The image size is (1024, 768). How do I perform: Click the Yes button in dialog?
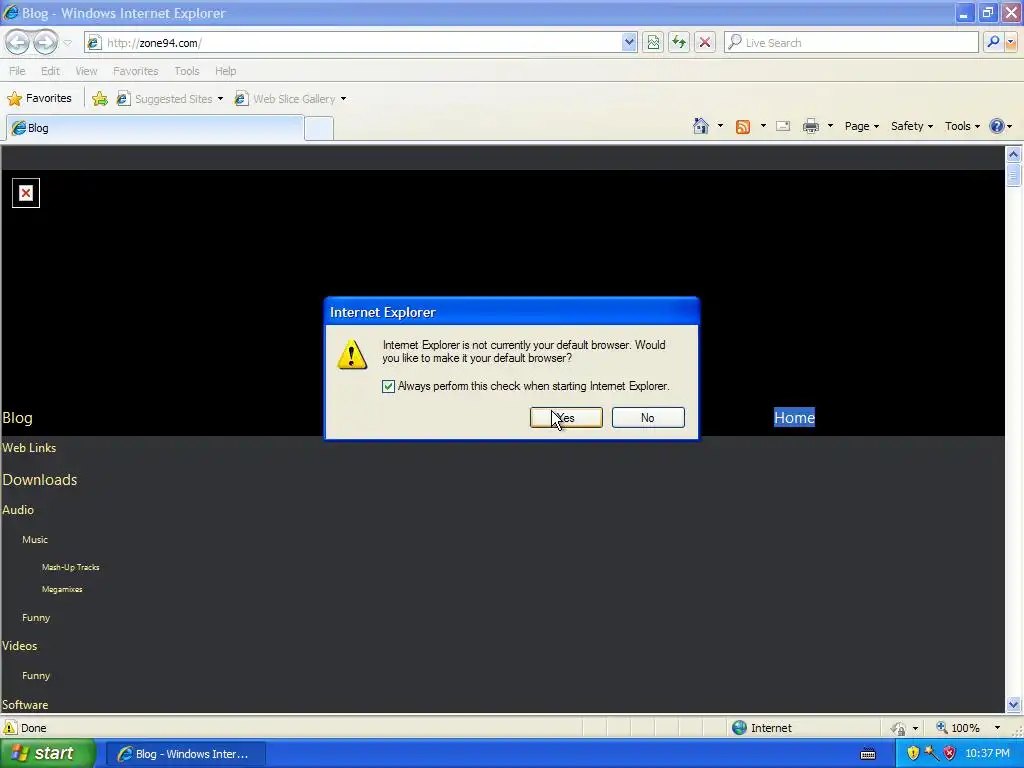tap(566, 417)
